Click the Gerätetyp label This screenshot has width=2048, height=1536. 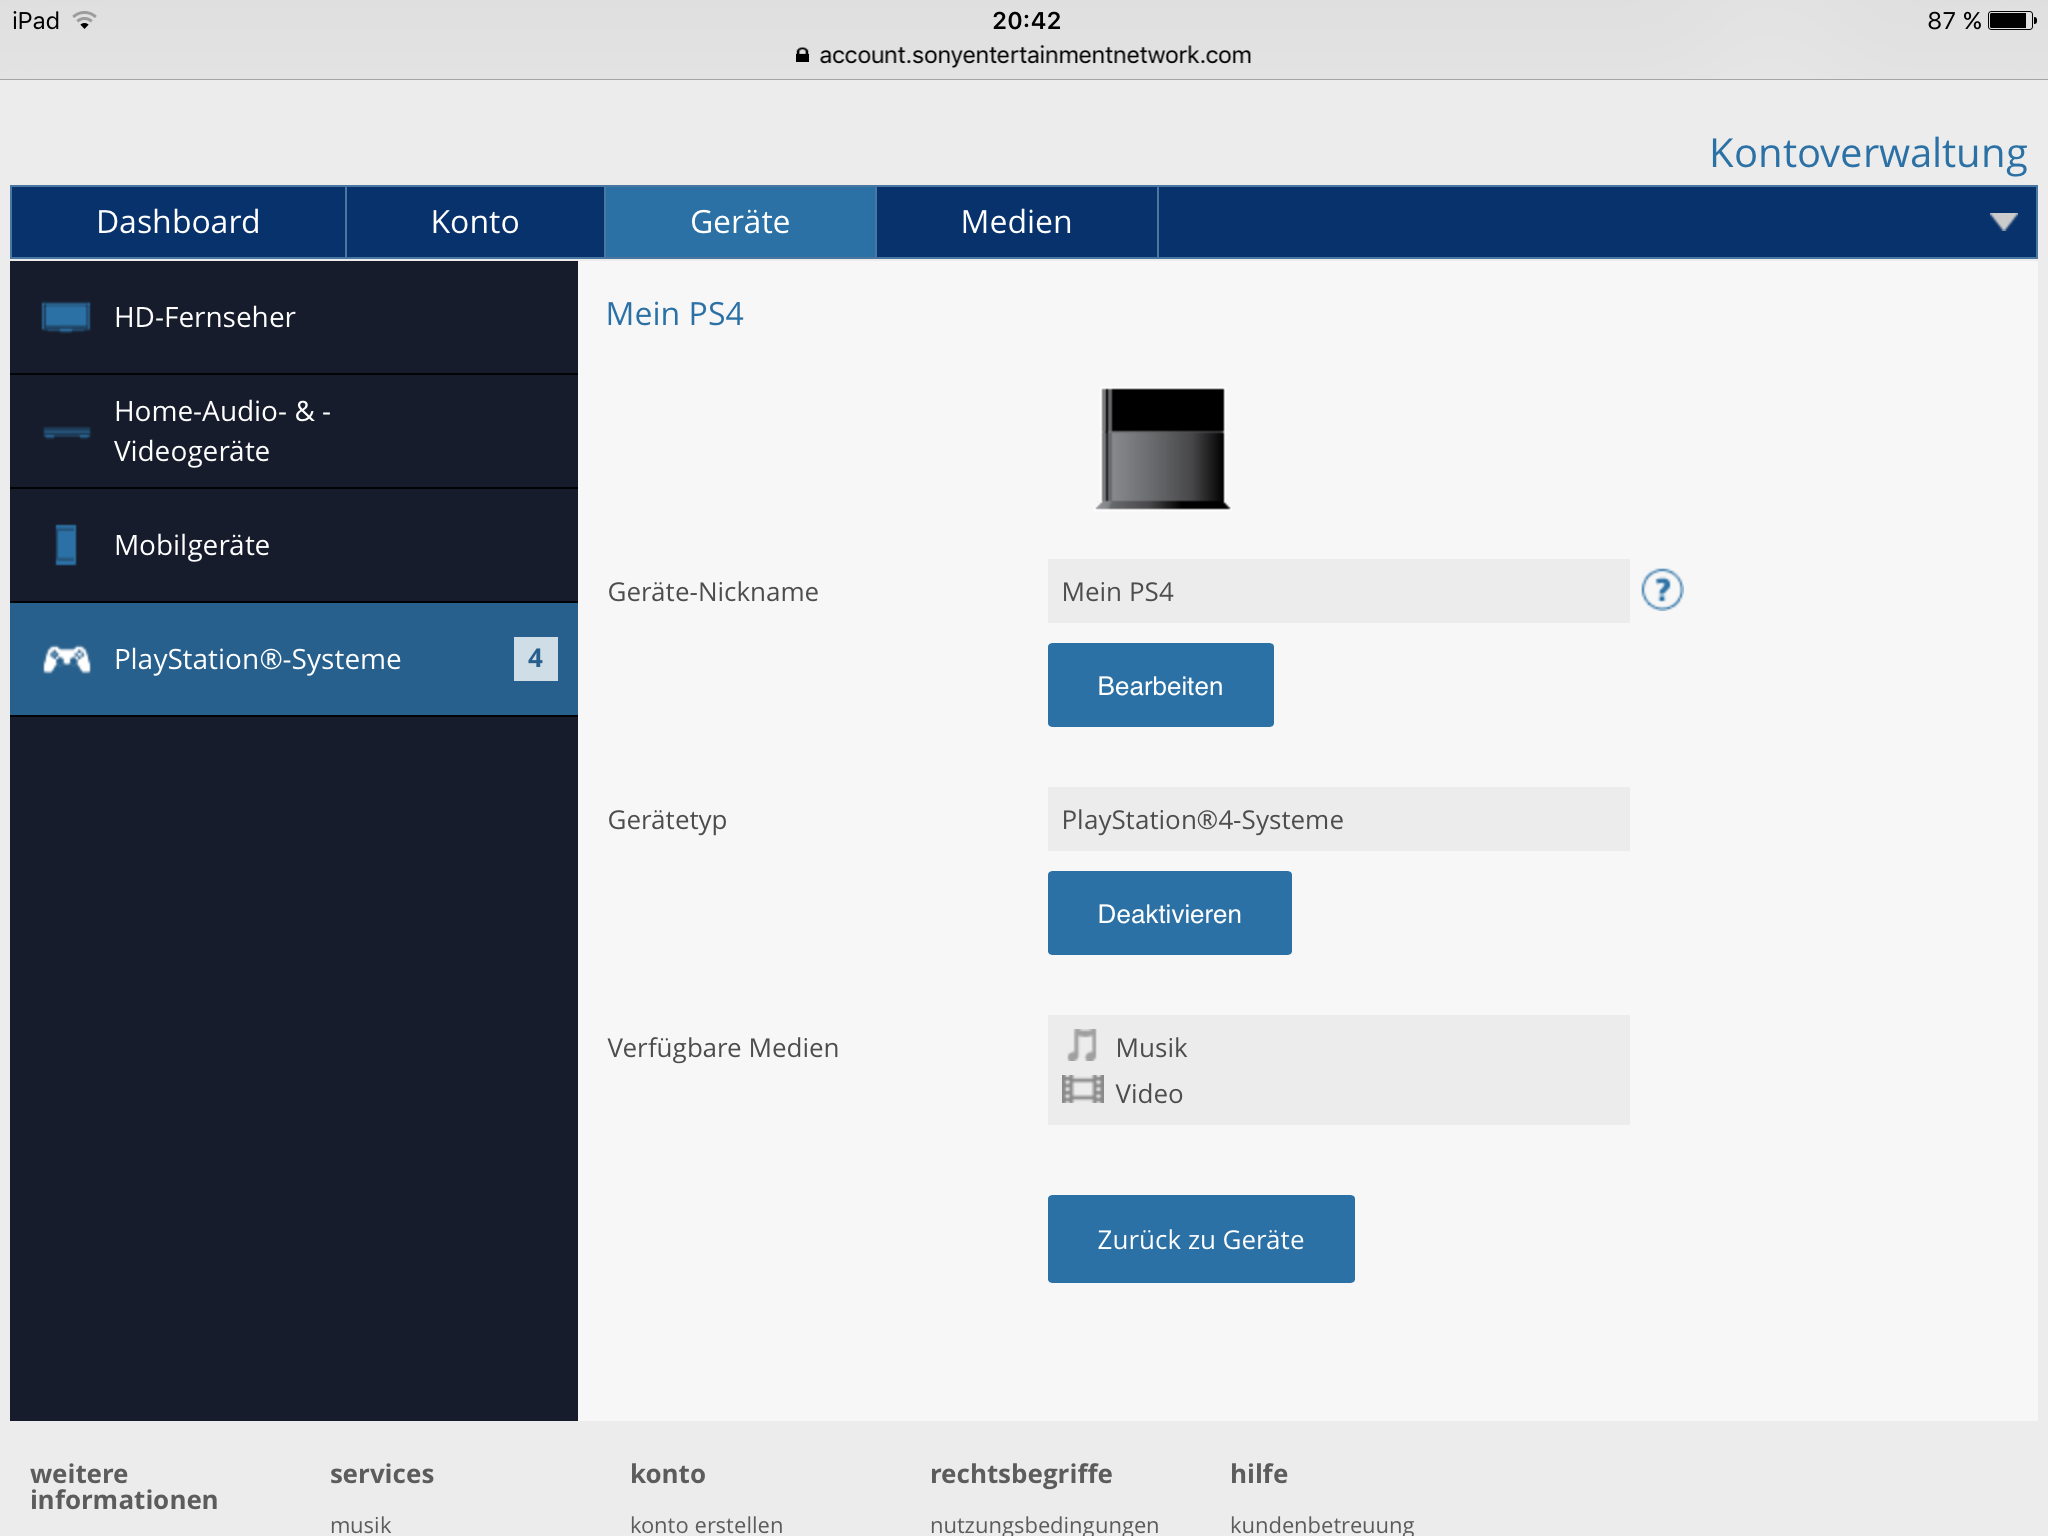(667, 820)
